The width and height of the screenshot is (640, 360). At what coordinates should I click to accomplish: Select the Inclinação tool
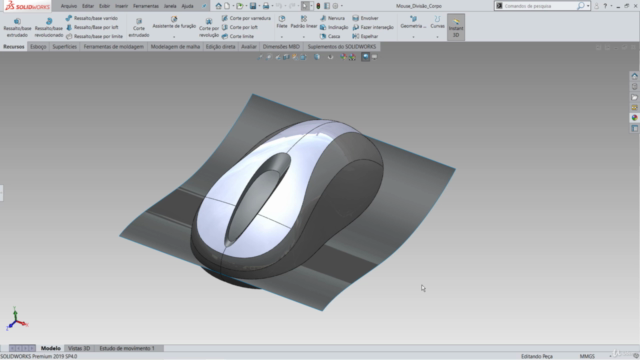pyautogui.click(x=334, y=27)
